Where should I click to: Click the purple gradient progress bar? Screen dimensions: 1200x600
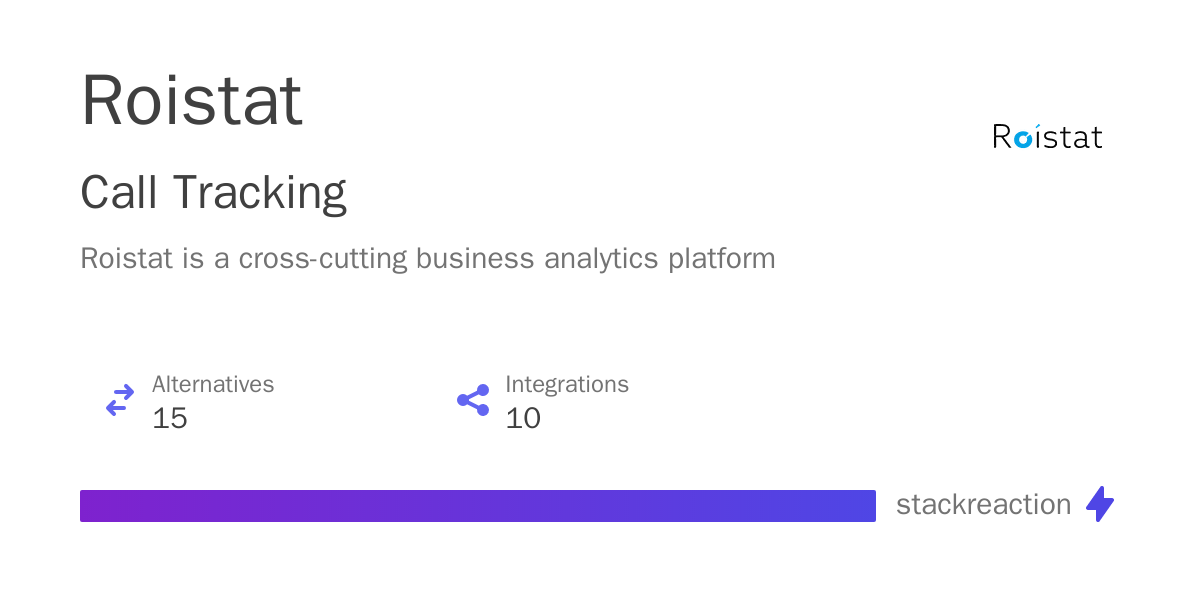point(478,506)
